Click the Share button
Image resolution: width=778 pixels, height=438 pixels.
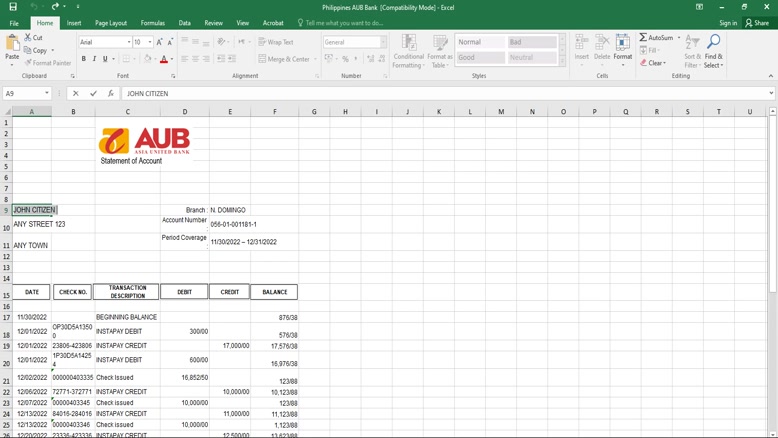coord(757,23)
